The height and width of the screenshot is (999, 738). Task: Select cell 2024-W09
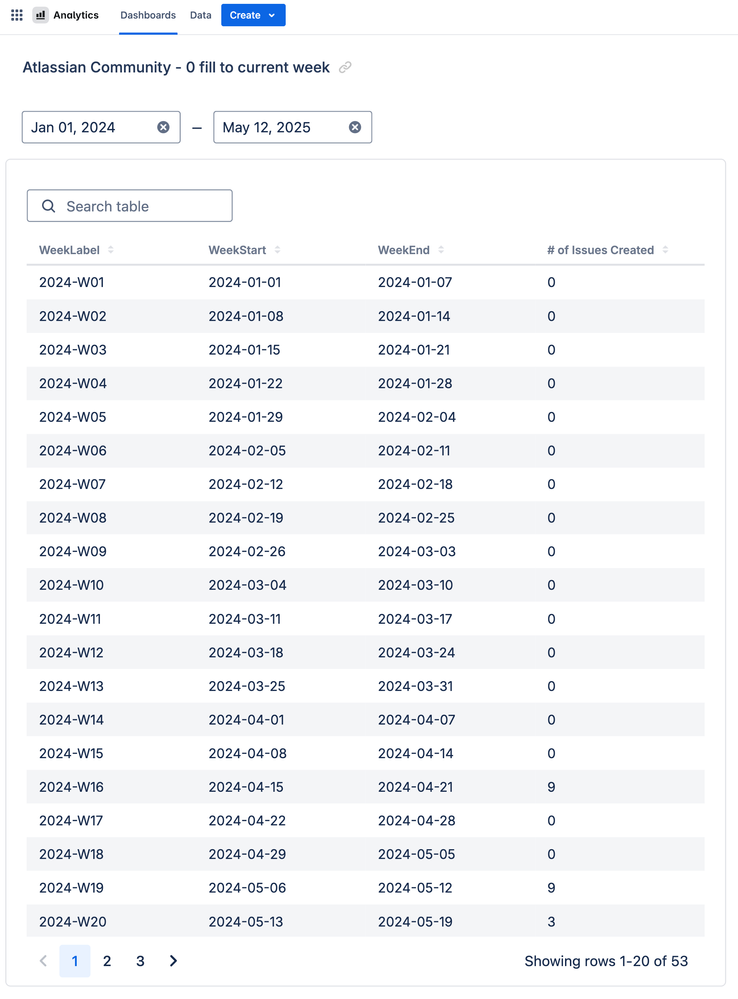pos(73,551)
